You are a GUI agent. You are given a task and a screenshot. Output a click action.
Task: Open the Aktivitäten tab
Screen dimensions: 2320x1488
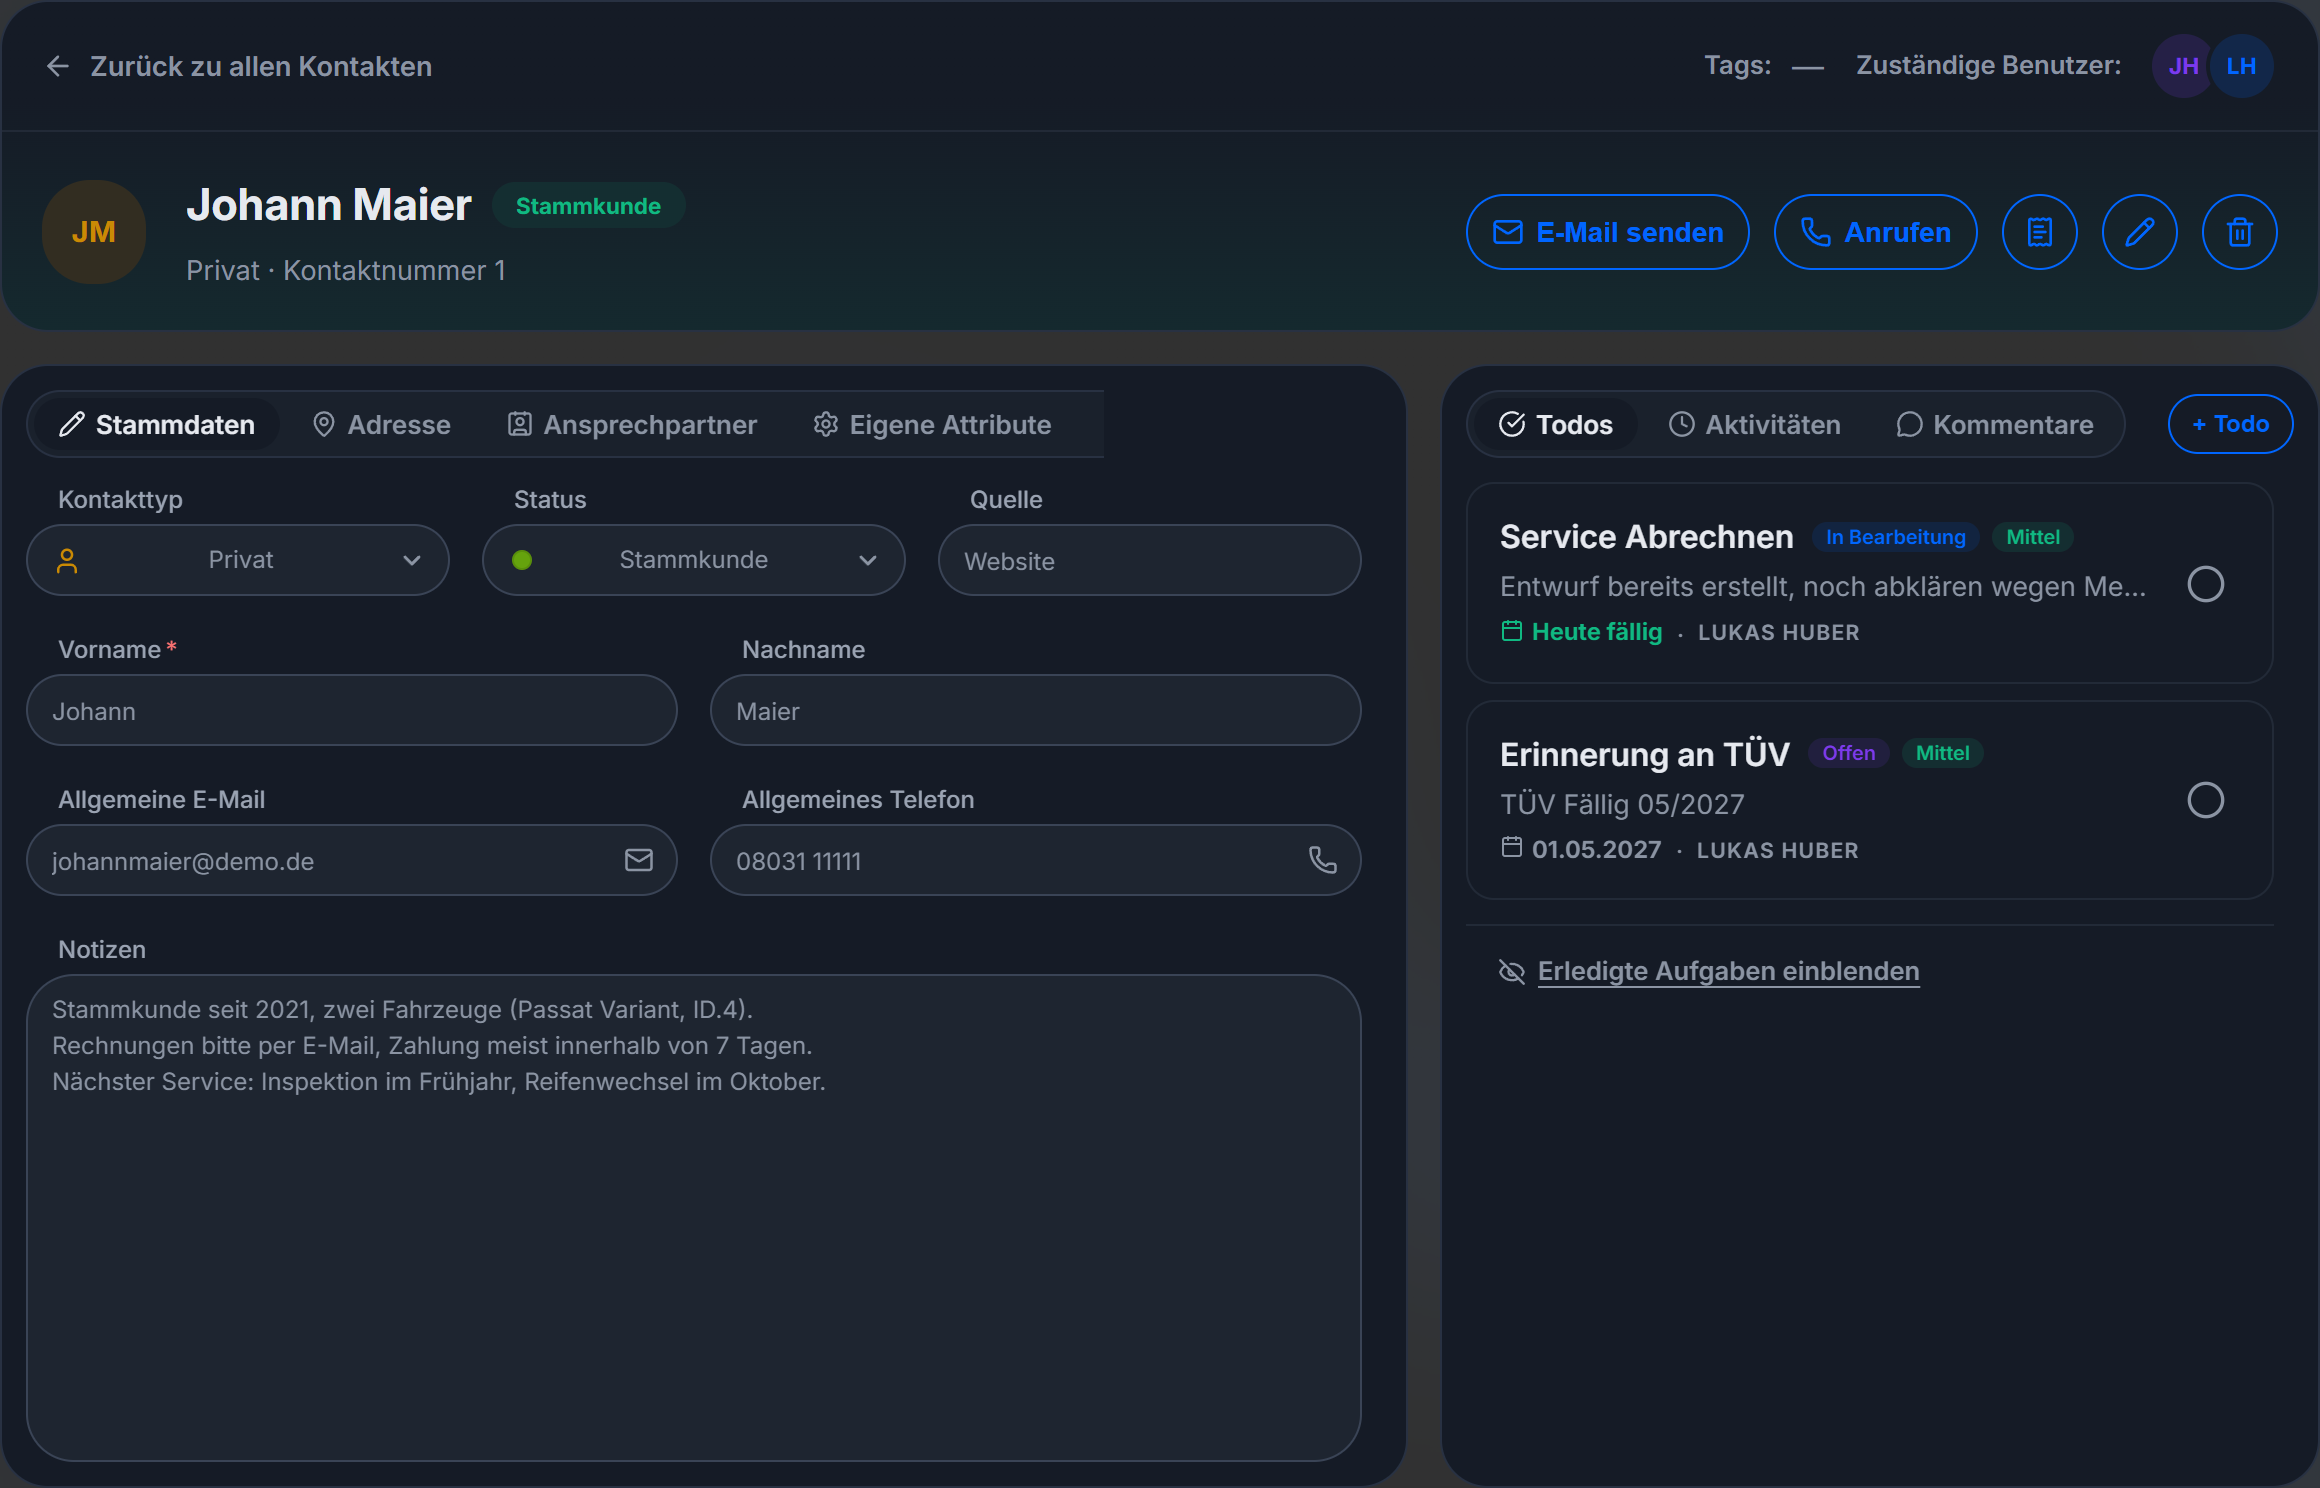(x=1754, y=424)
